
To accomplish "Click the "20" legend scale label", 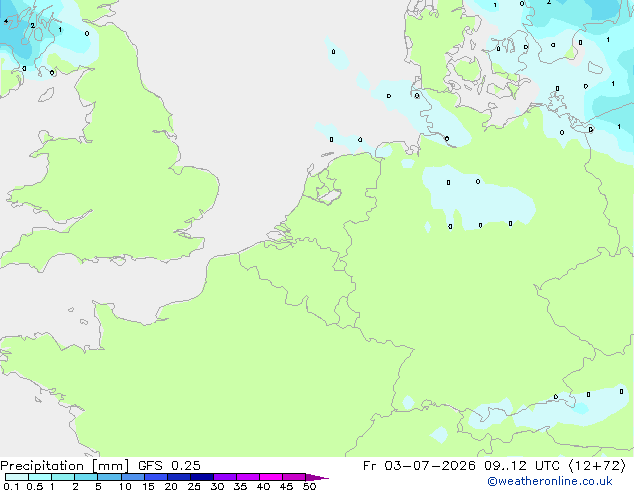I will coord(171,486).
